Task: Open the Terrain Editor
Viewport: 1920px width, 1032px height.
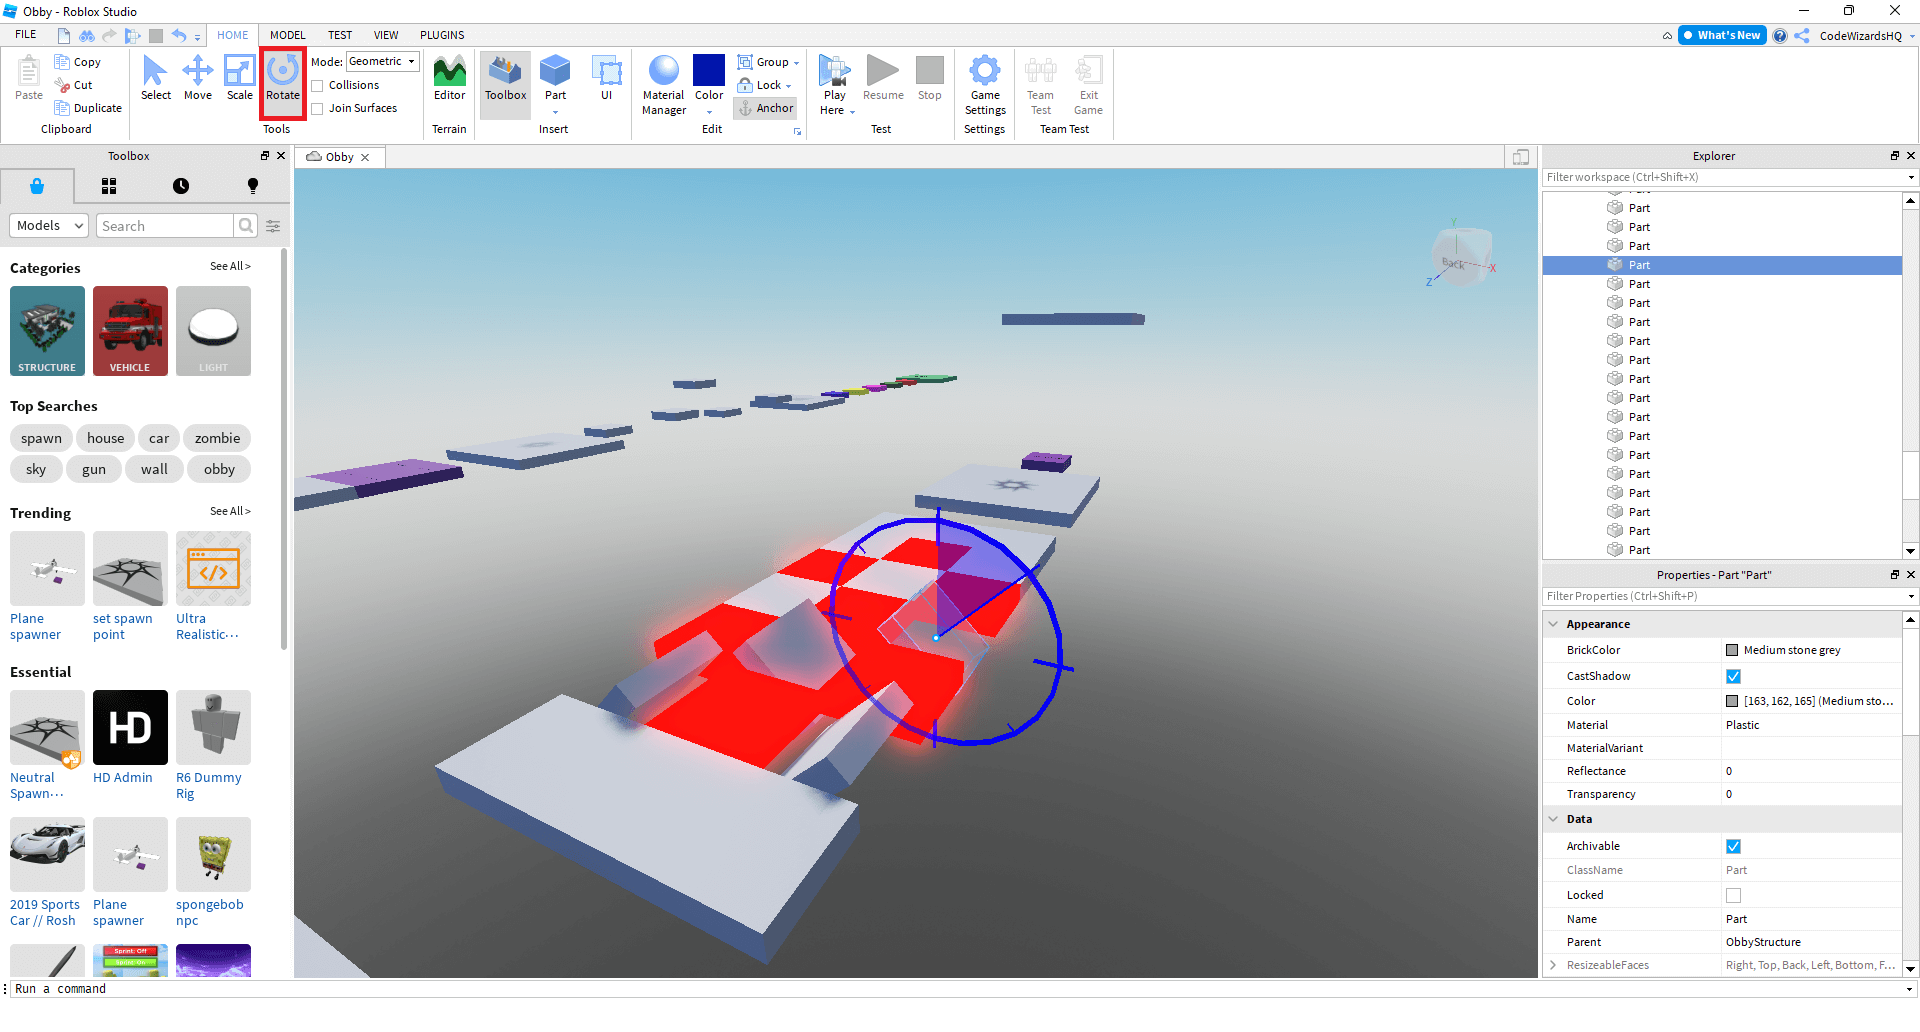Action: [448, 80]
